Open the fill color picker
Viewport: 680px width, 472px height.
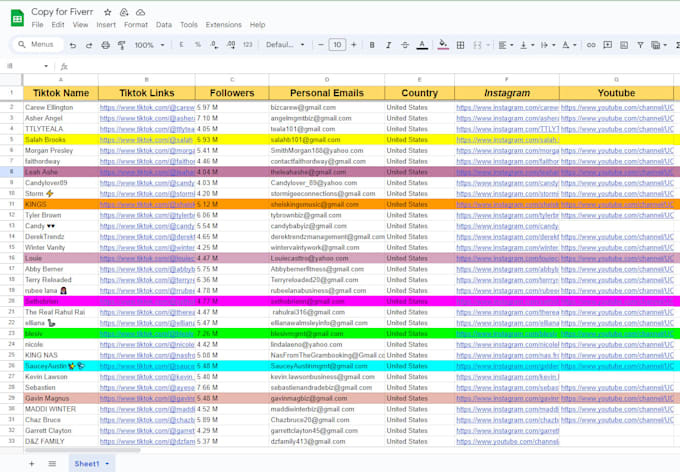pos(443,45)
